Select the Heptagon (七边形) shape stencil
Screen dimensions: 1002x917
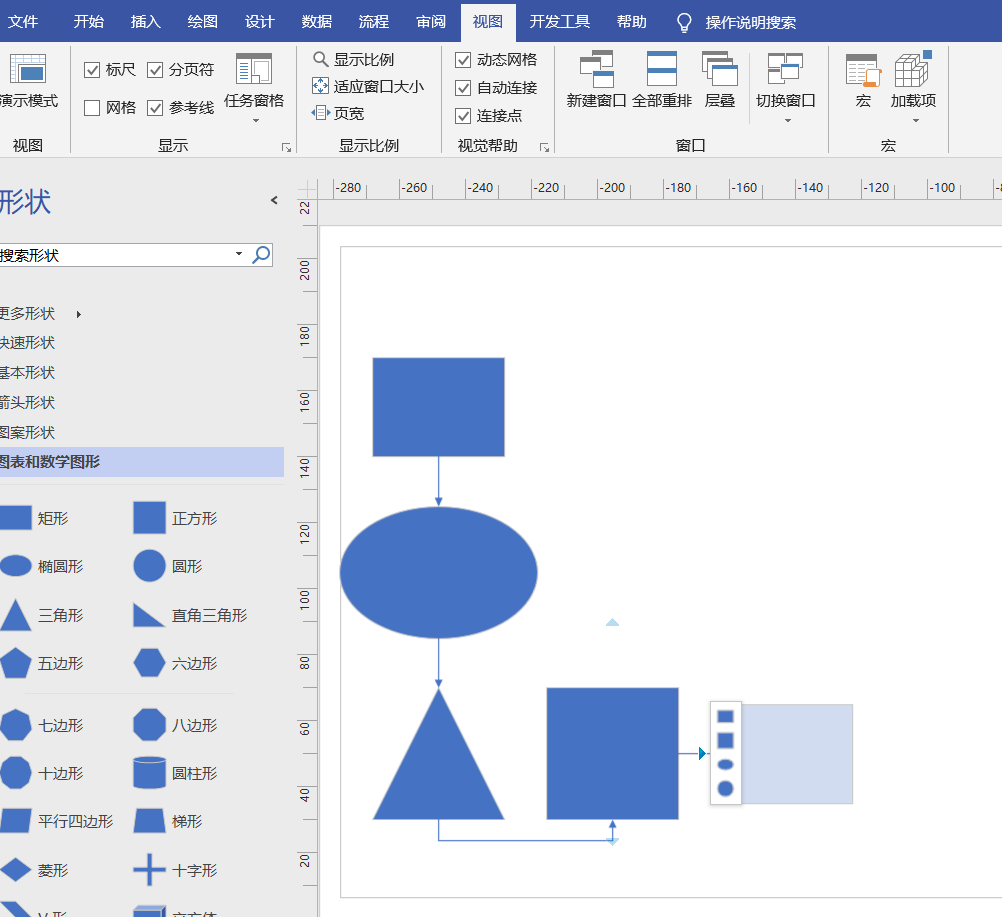(x=42, y=725)
